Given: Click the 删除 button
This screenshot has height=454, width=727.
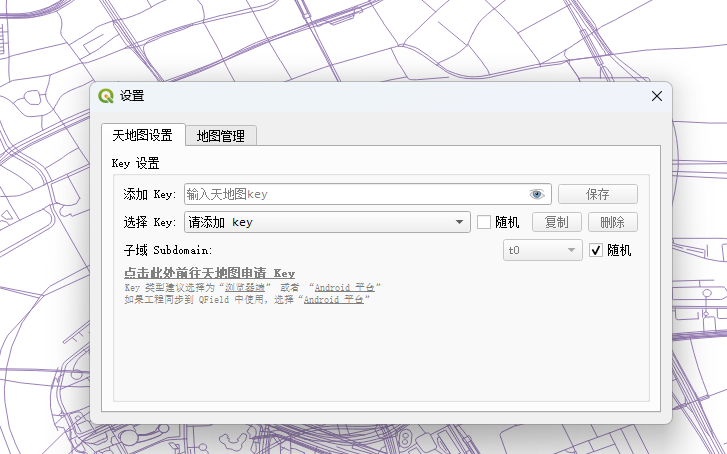Looking at the screenshot, I should pos(612,222).
